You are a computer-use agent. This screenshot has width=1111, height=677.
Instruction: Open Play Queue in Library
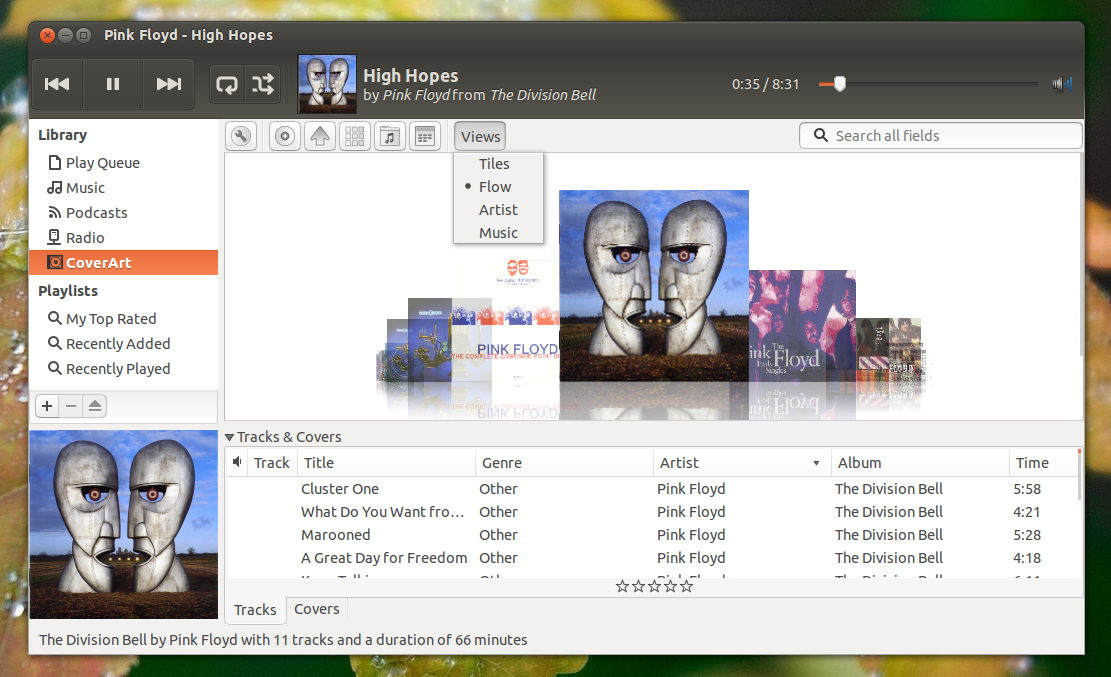click(x=123, y=163)
